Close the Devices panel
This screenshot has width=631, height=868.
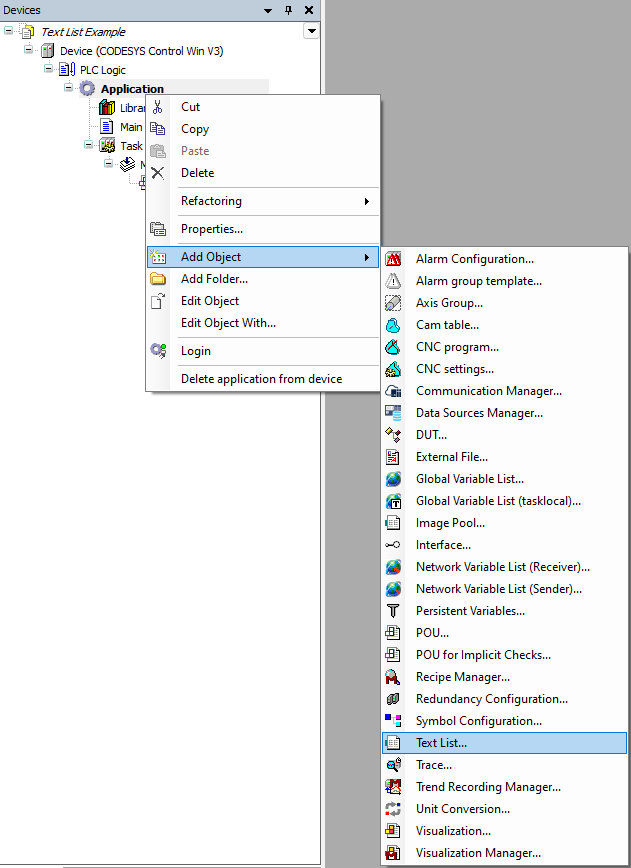click(309, 10)
